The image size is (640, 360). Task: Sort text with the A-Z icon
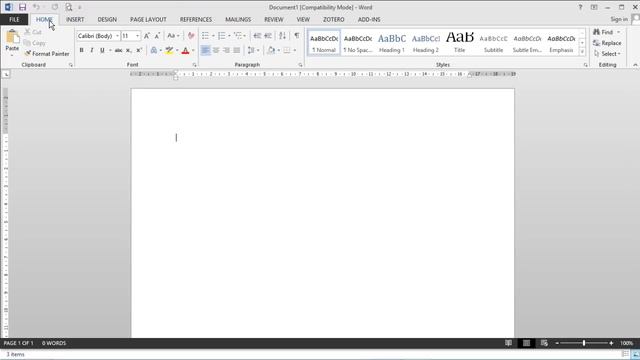tap(282, 36)
